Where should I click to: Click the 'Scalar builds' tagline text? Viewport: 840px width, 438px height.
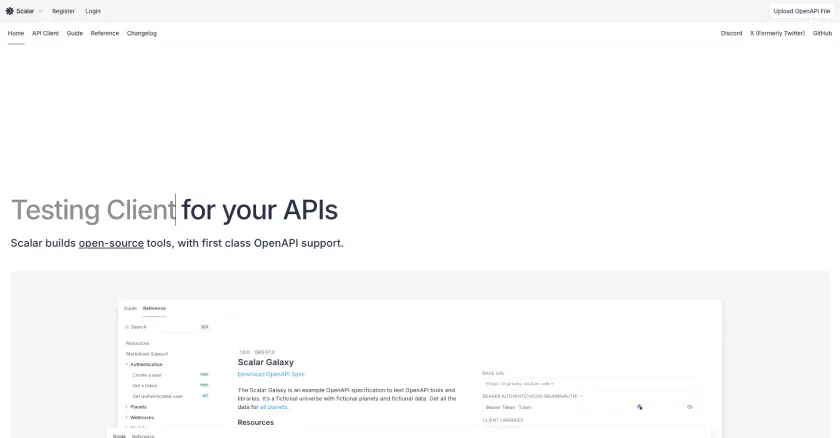(43, 243)
